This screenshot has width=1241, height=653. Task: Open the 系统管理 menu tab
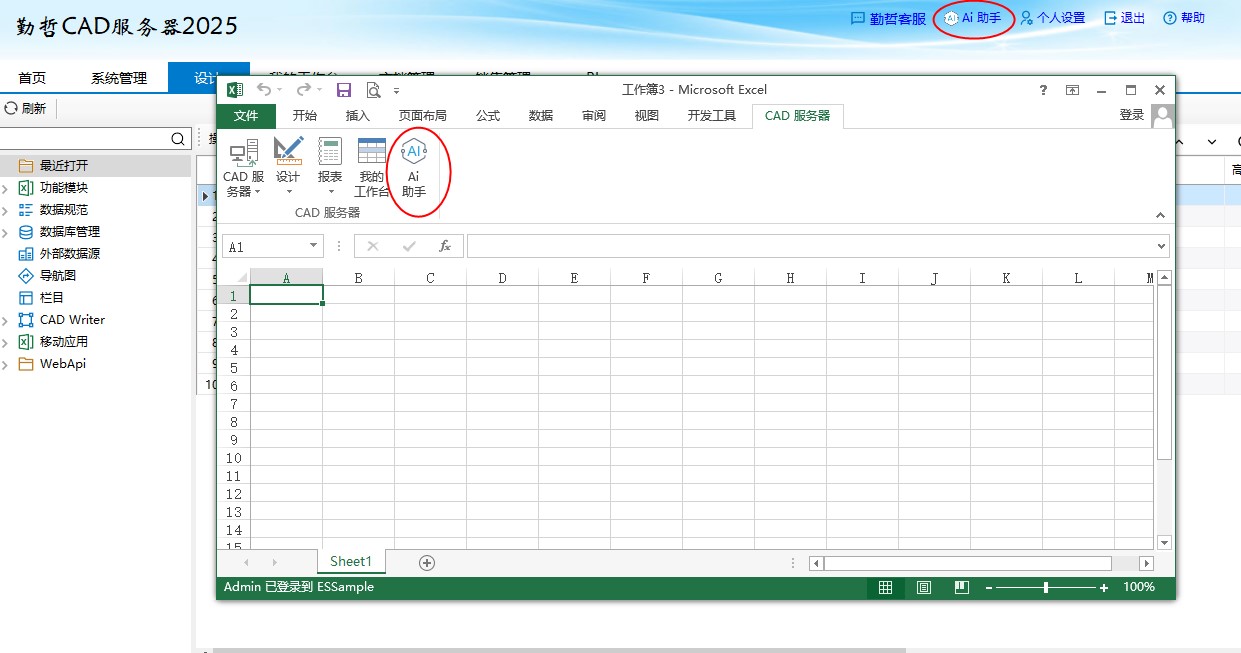pyautogui.click(x=119, y=78)
